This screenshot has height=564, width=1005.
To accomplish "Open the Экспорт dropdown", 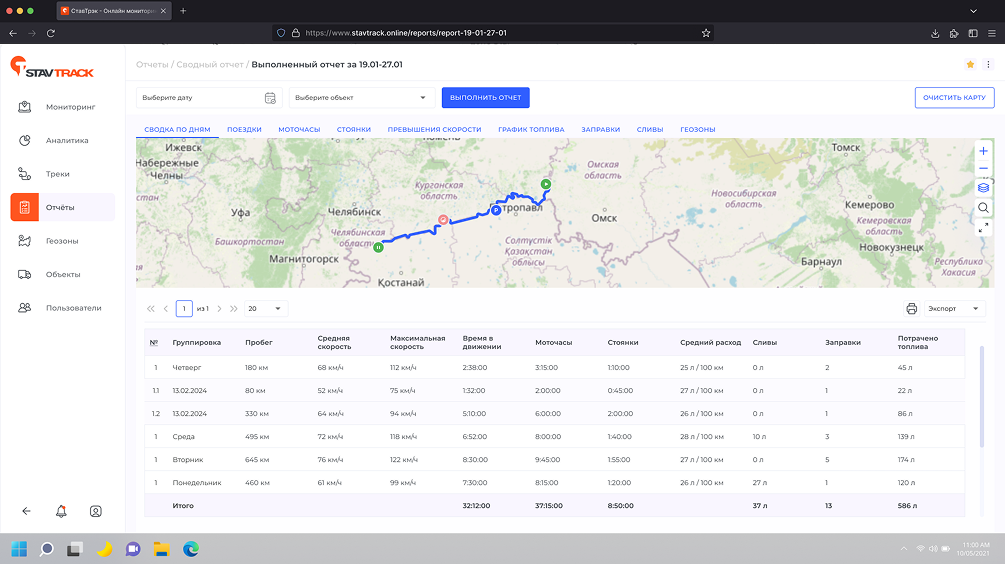I will [955, 309].
